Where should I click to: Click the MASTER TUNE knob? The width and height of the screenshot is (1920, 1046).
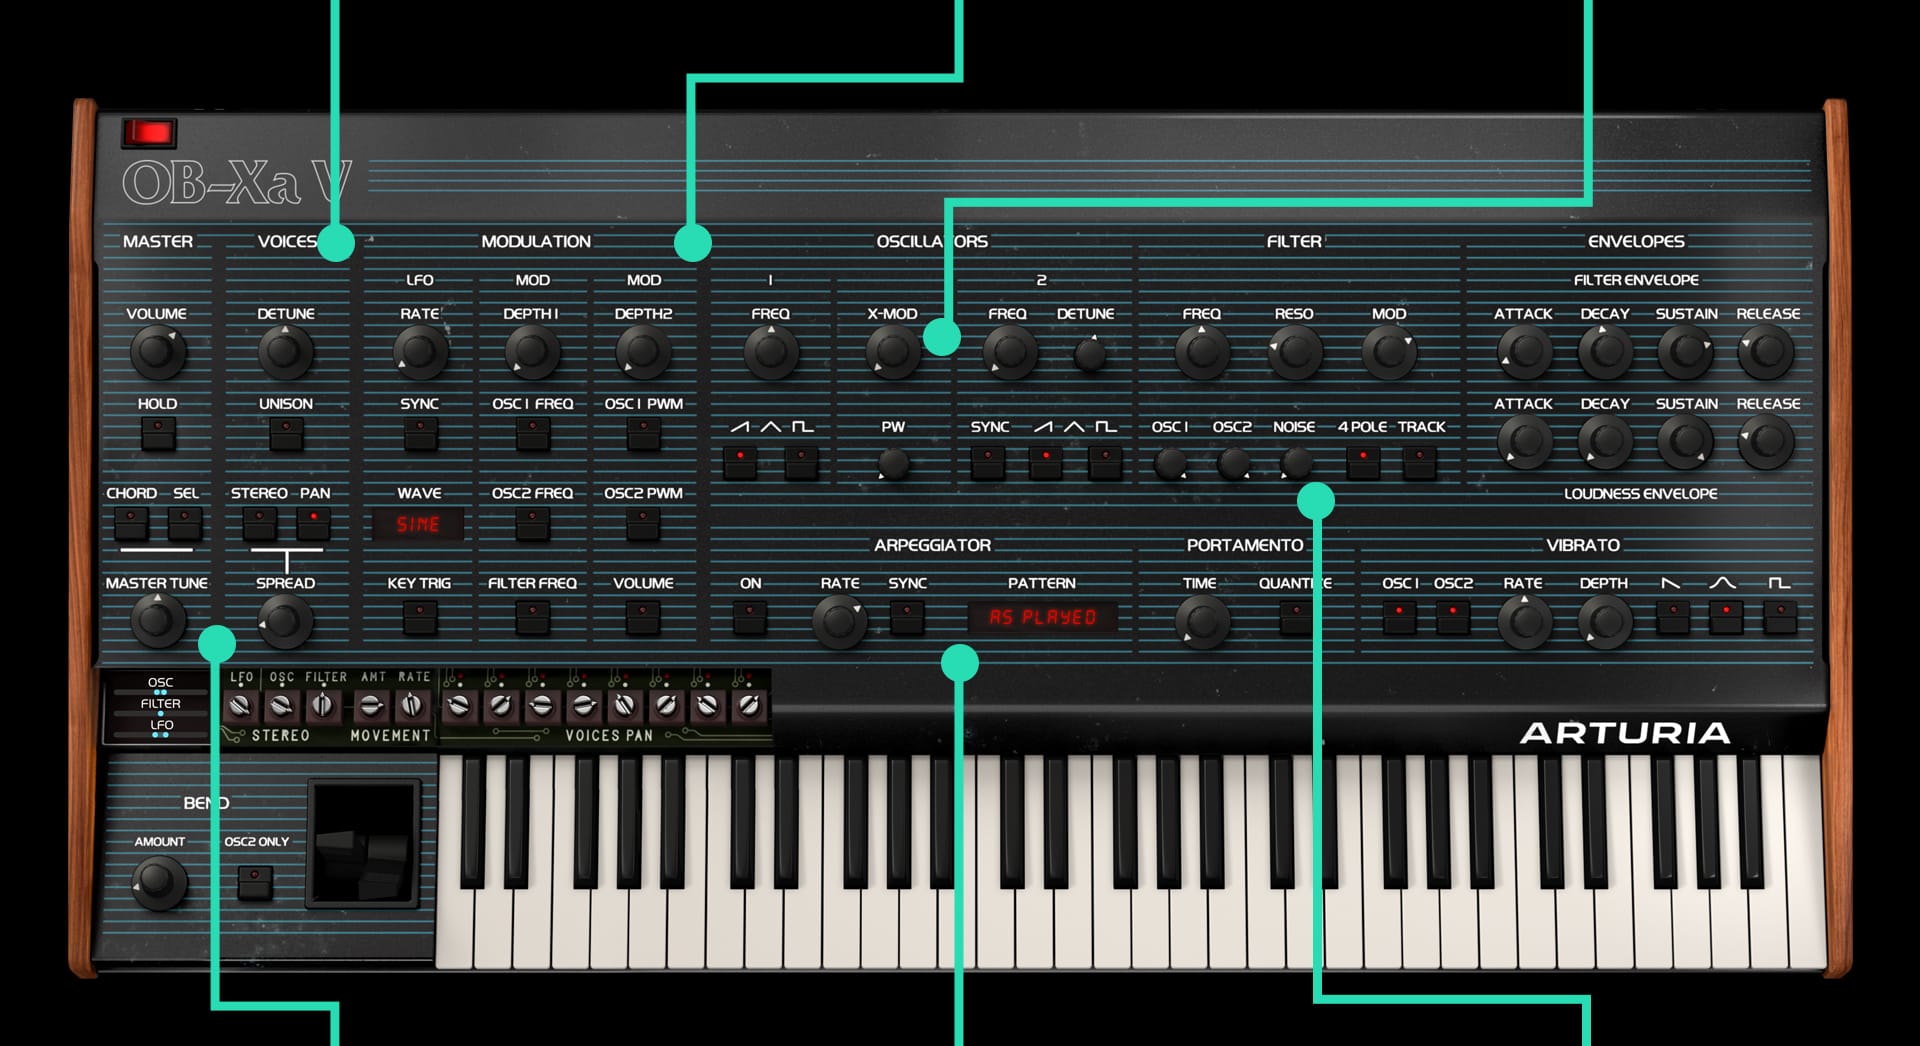point(157,621)
